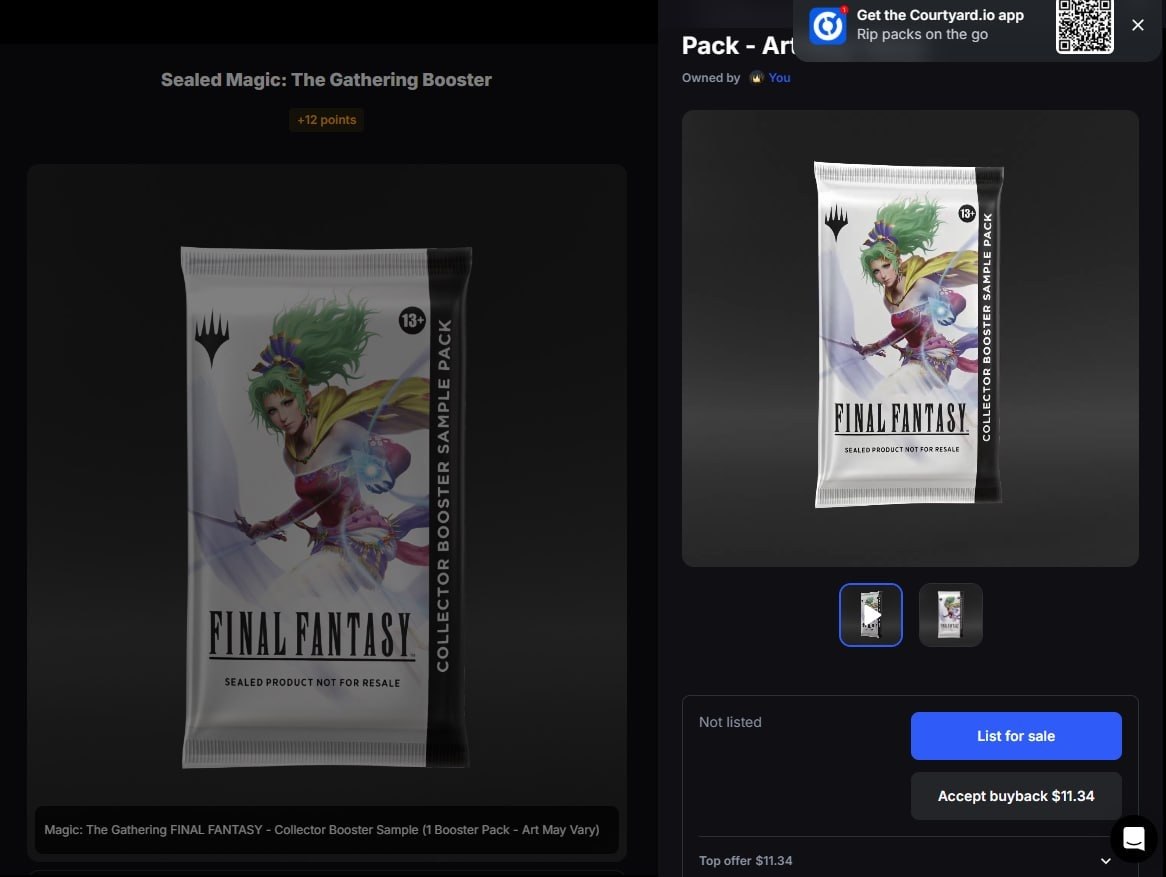
Task: Expand the Top offer $11.34 chevron
Action: (1106, 861)
